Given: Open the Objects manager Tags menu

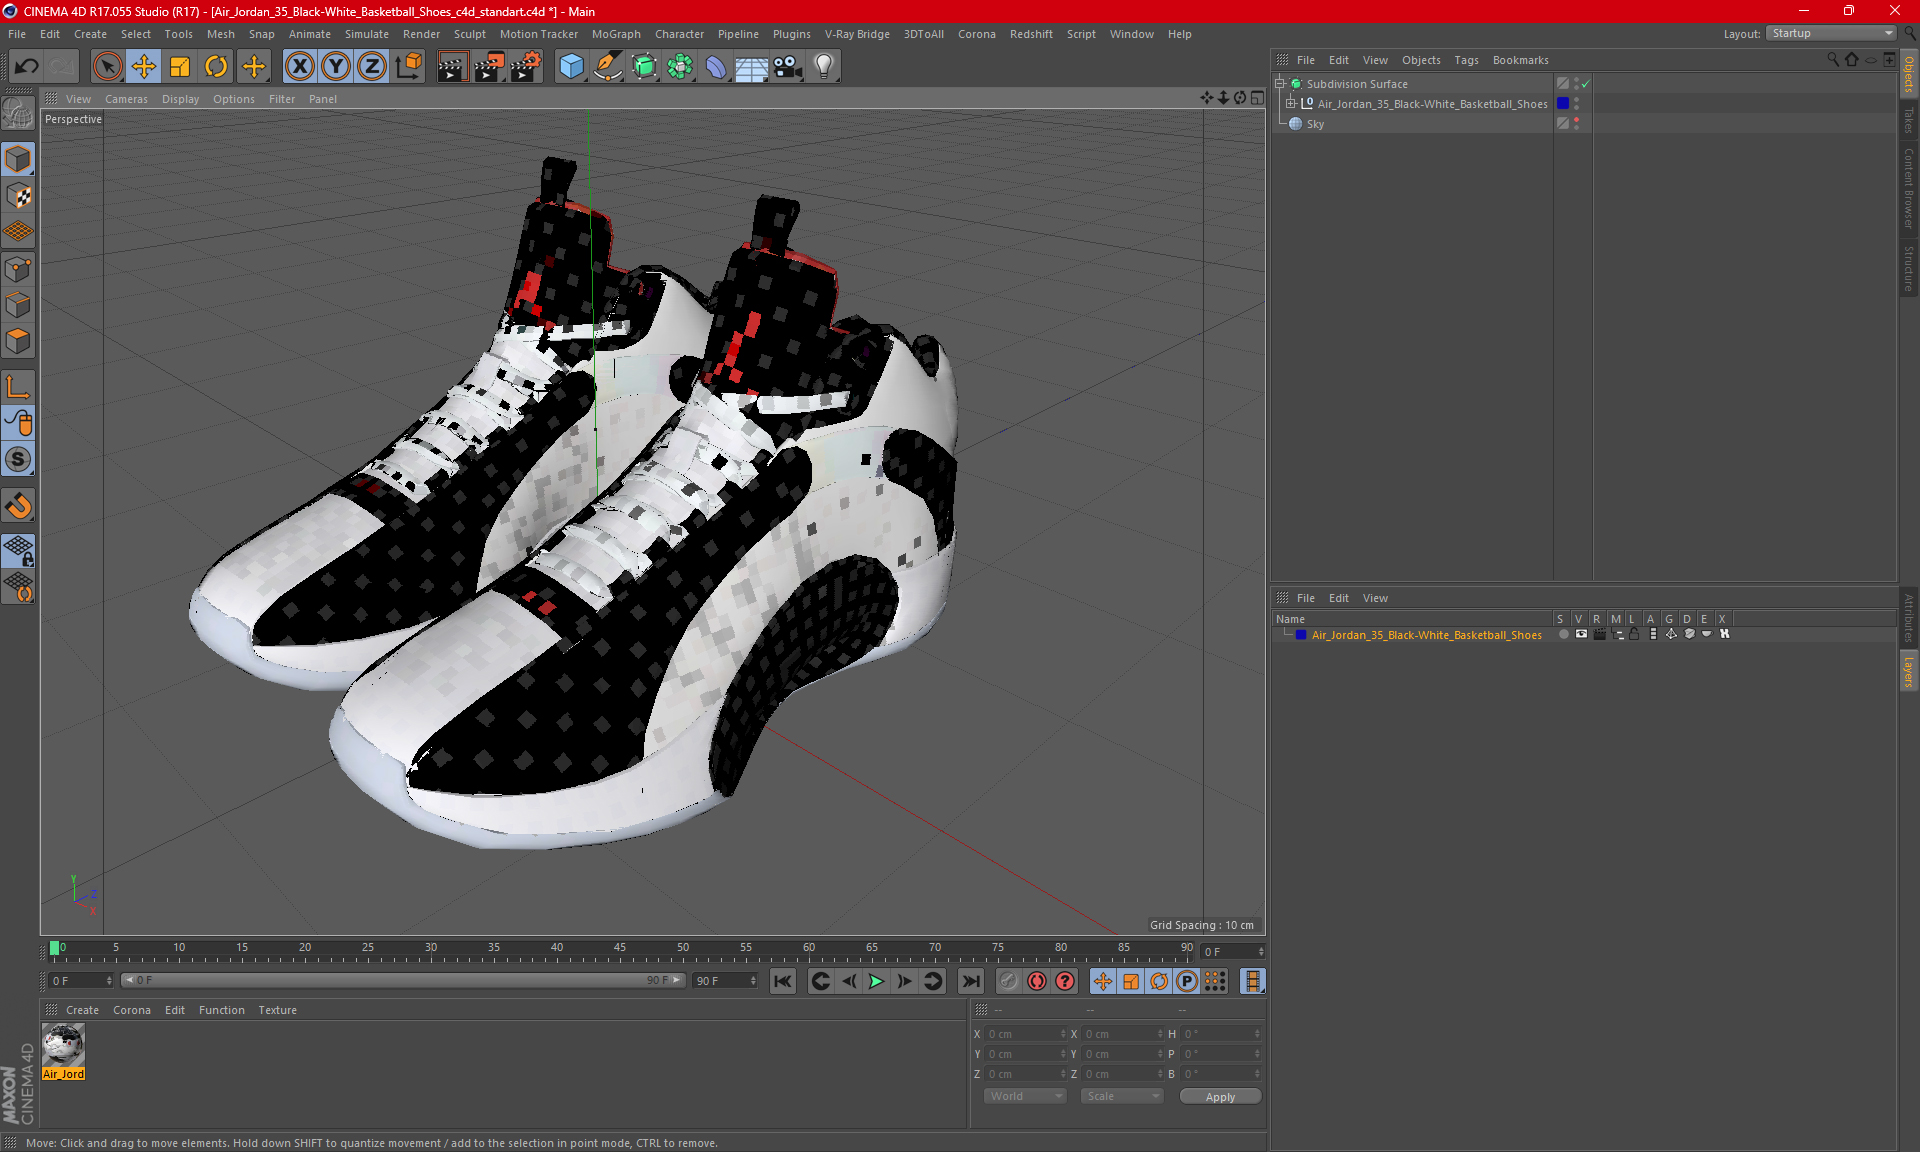Looking at the screenshot, I should tap(1466, 60).
